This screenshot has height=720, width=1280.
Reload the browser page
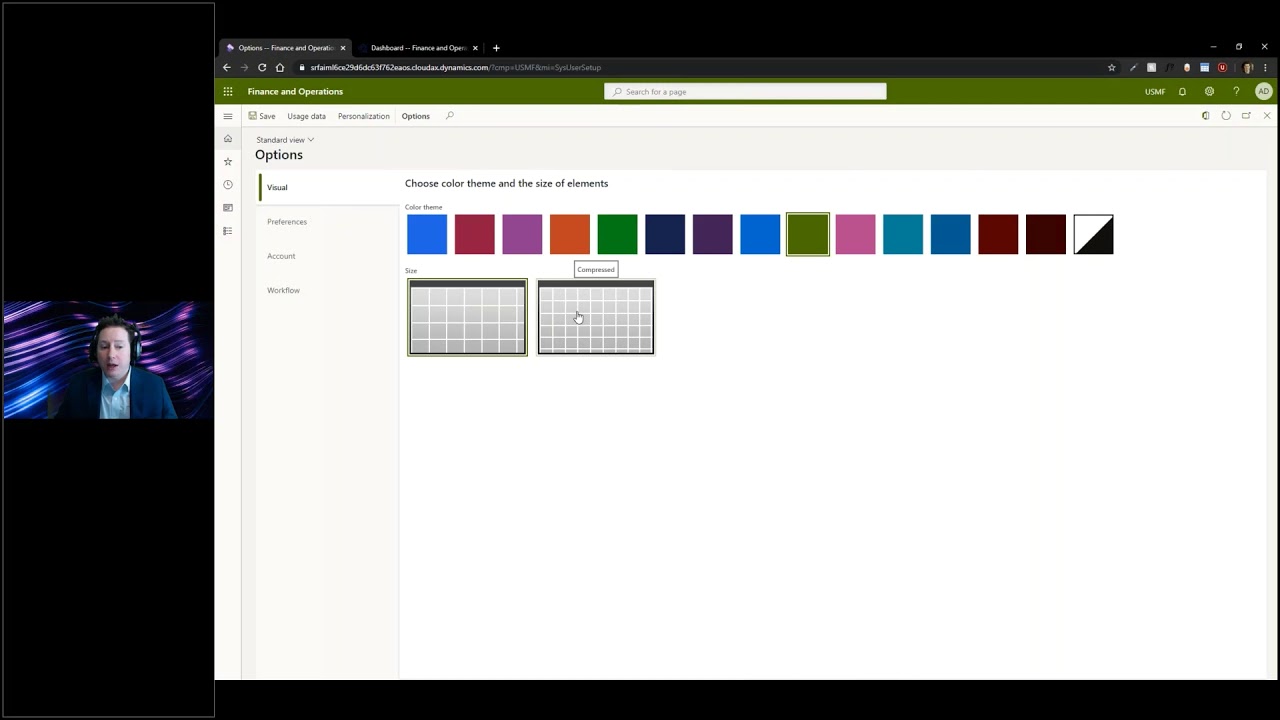[x=262, y=67]
